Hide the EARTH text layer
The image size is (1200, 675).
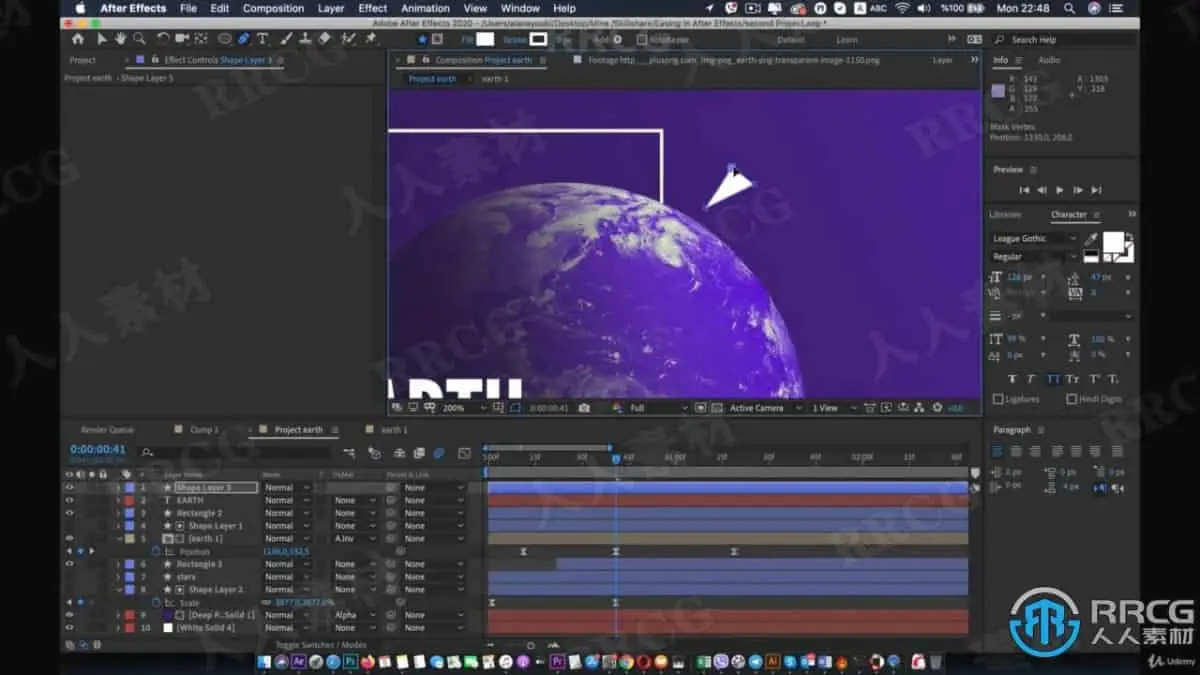point(69,500)
